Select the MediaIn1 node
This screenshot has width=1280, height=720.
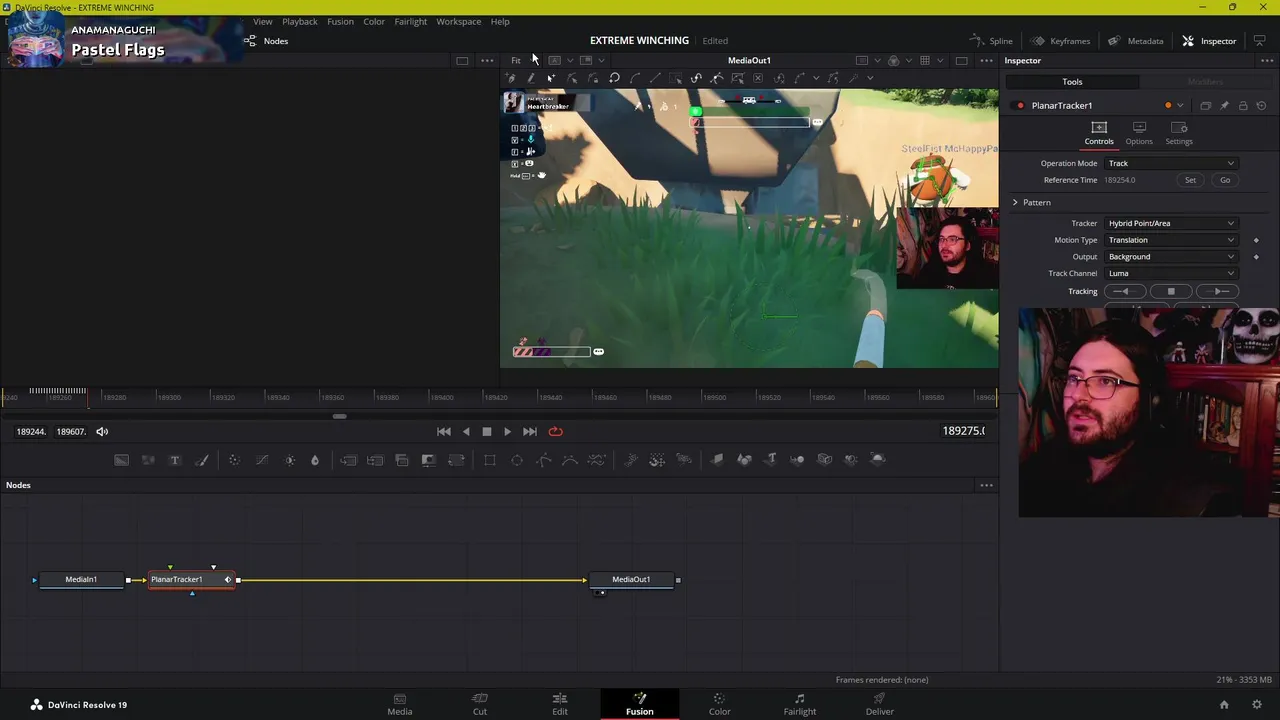point(81,580)
